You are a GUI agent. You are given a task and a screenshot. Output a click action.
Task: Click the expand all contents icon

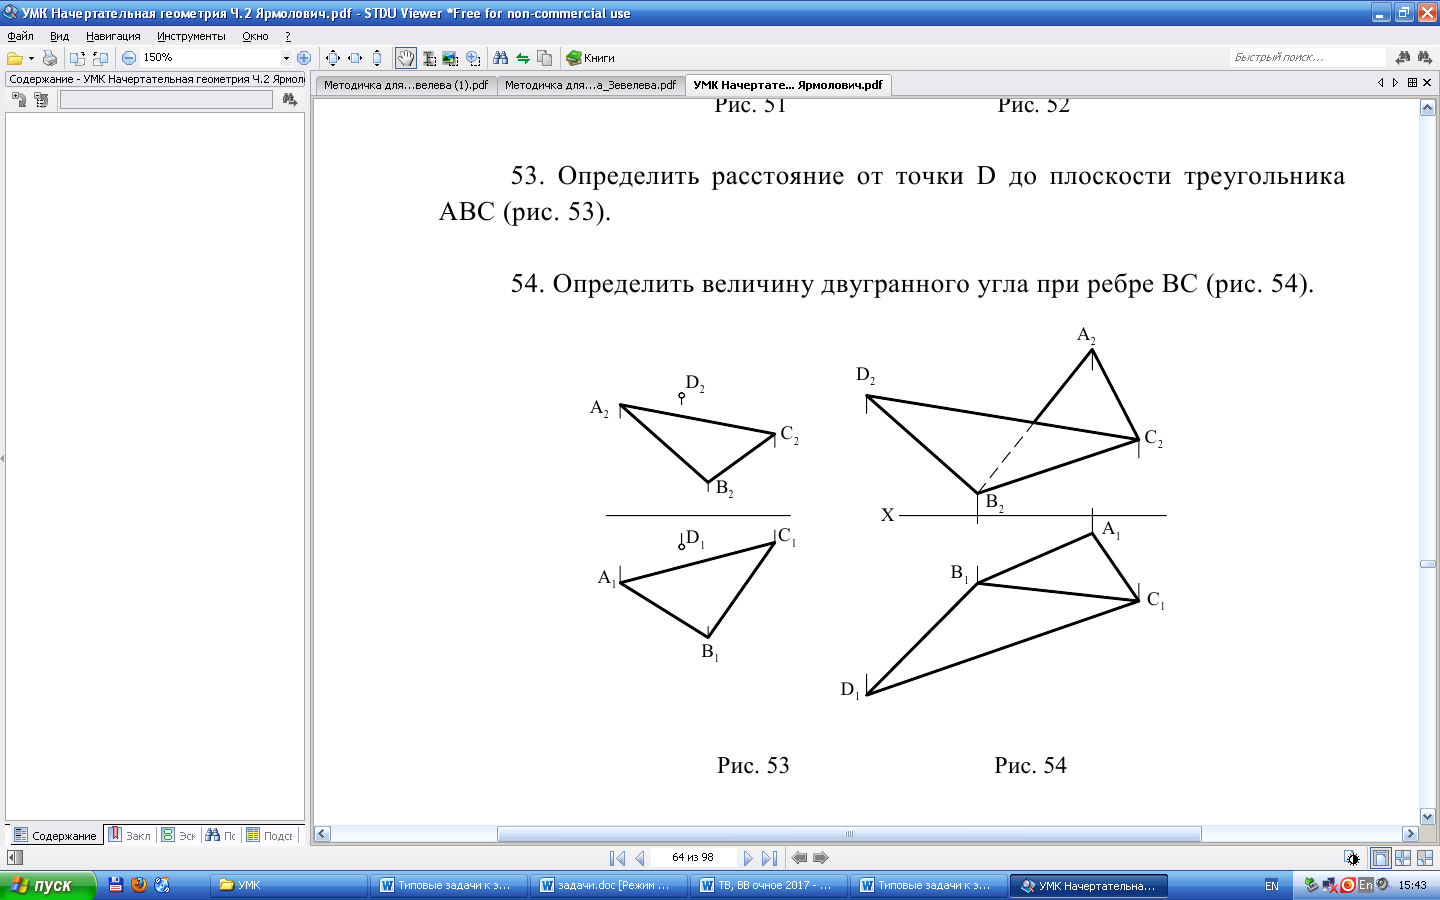pyautogui.click(x=19, y=99)
